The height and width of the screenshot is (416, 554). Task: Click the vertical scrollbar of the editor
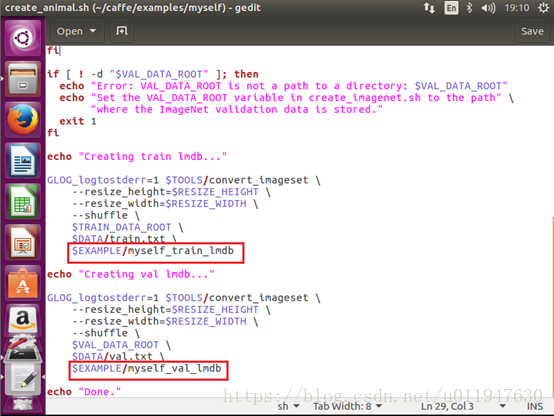552,307
